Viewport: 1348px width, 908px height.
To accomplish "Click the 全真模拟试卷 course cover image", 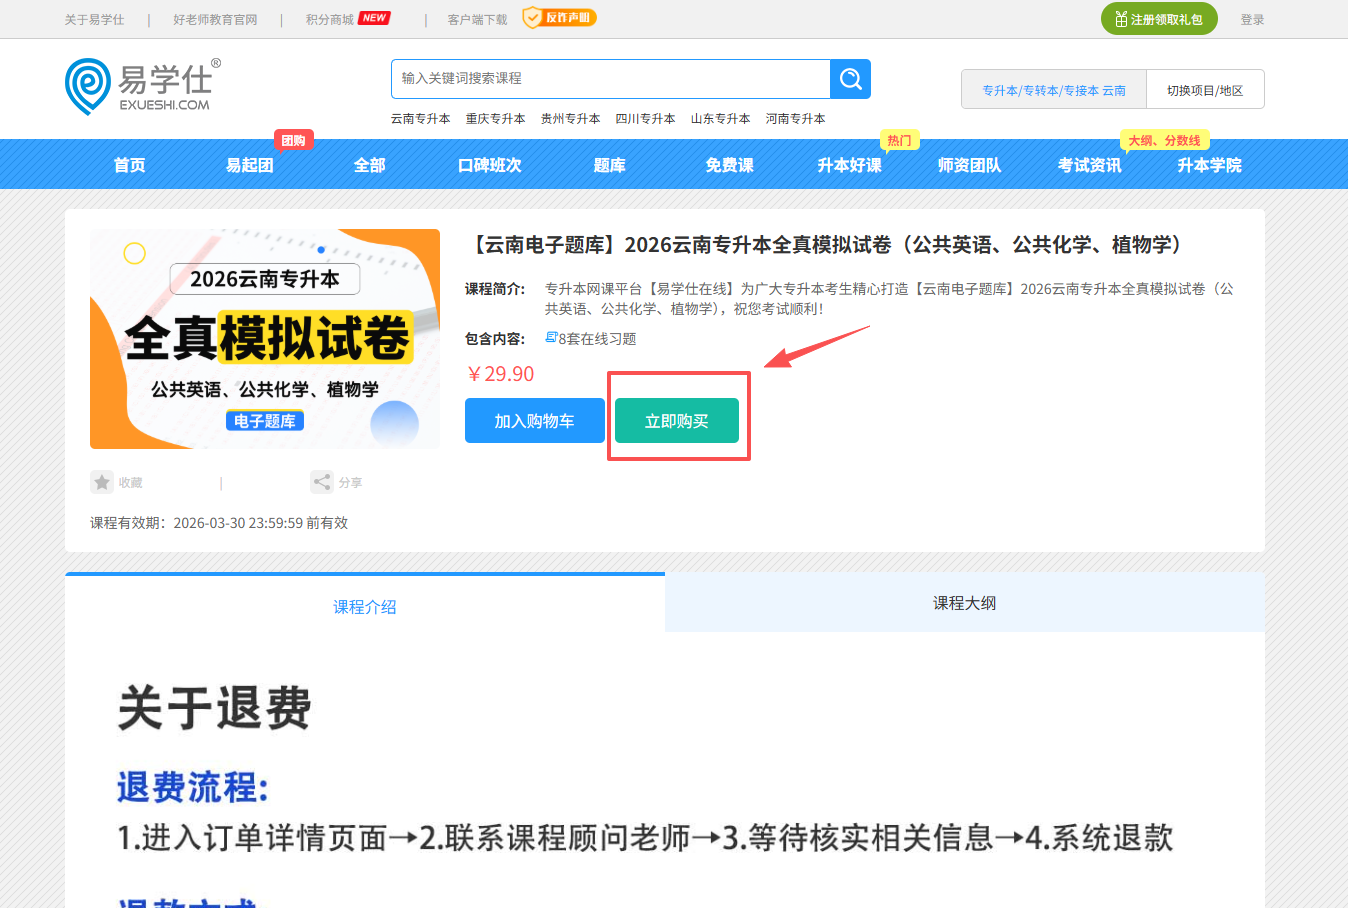I will point(265,339).
